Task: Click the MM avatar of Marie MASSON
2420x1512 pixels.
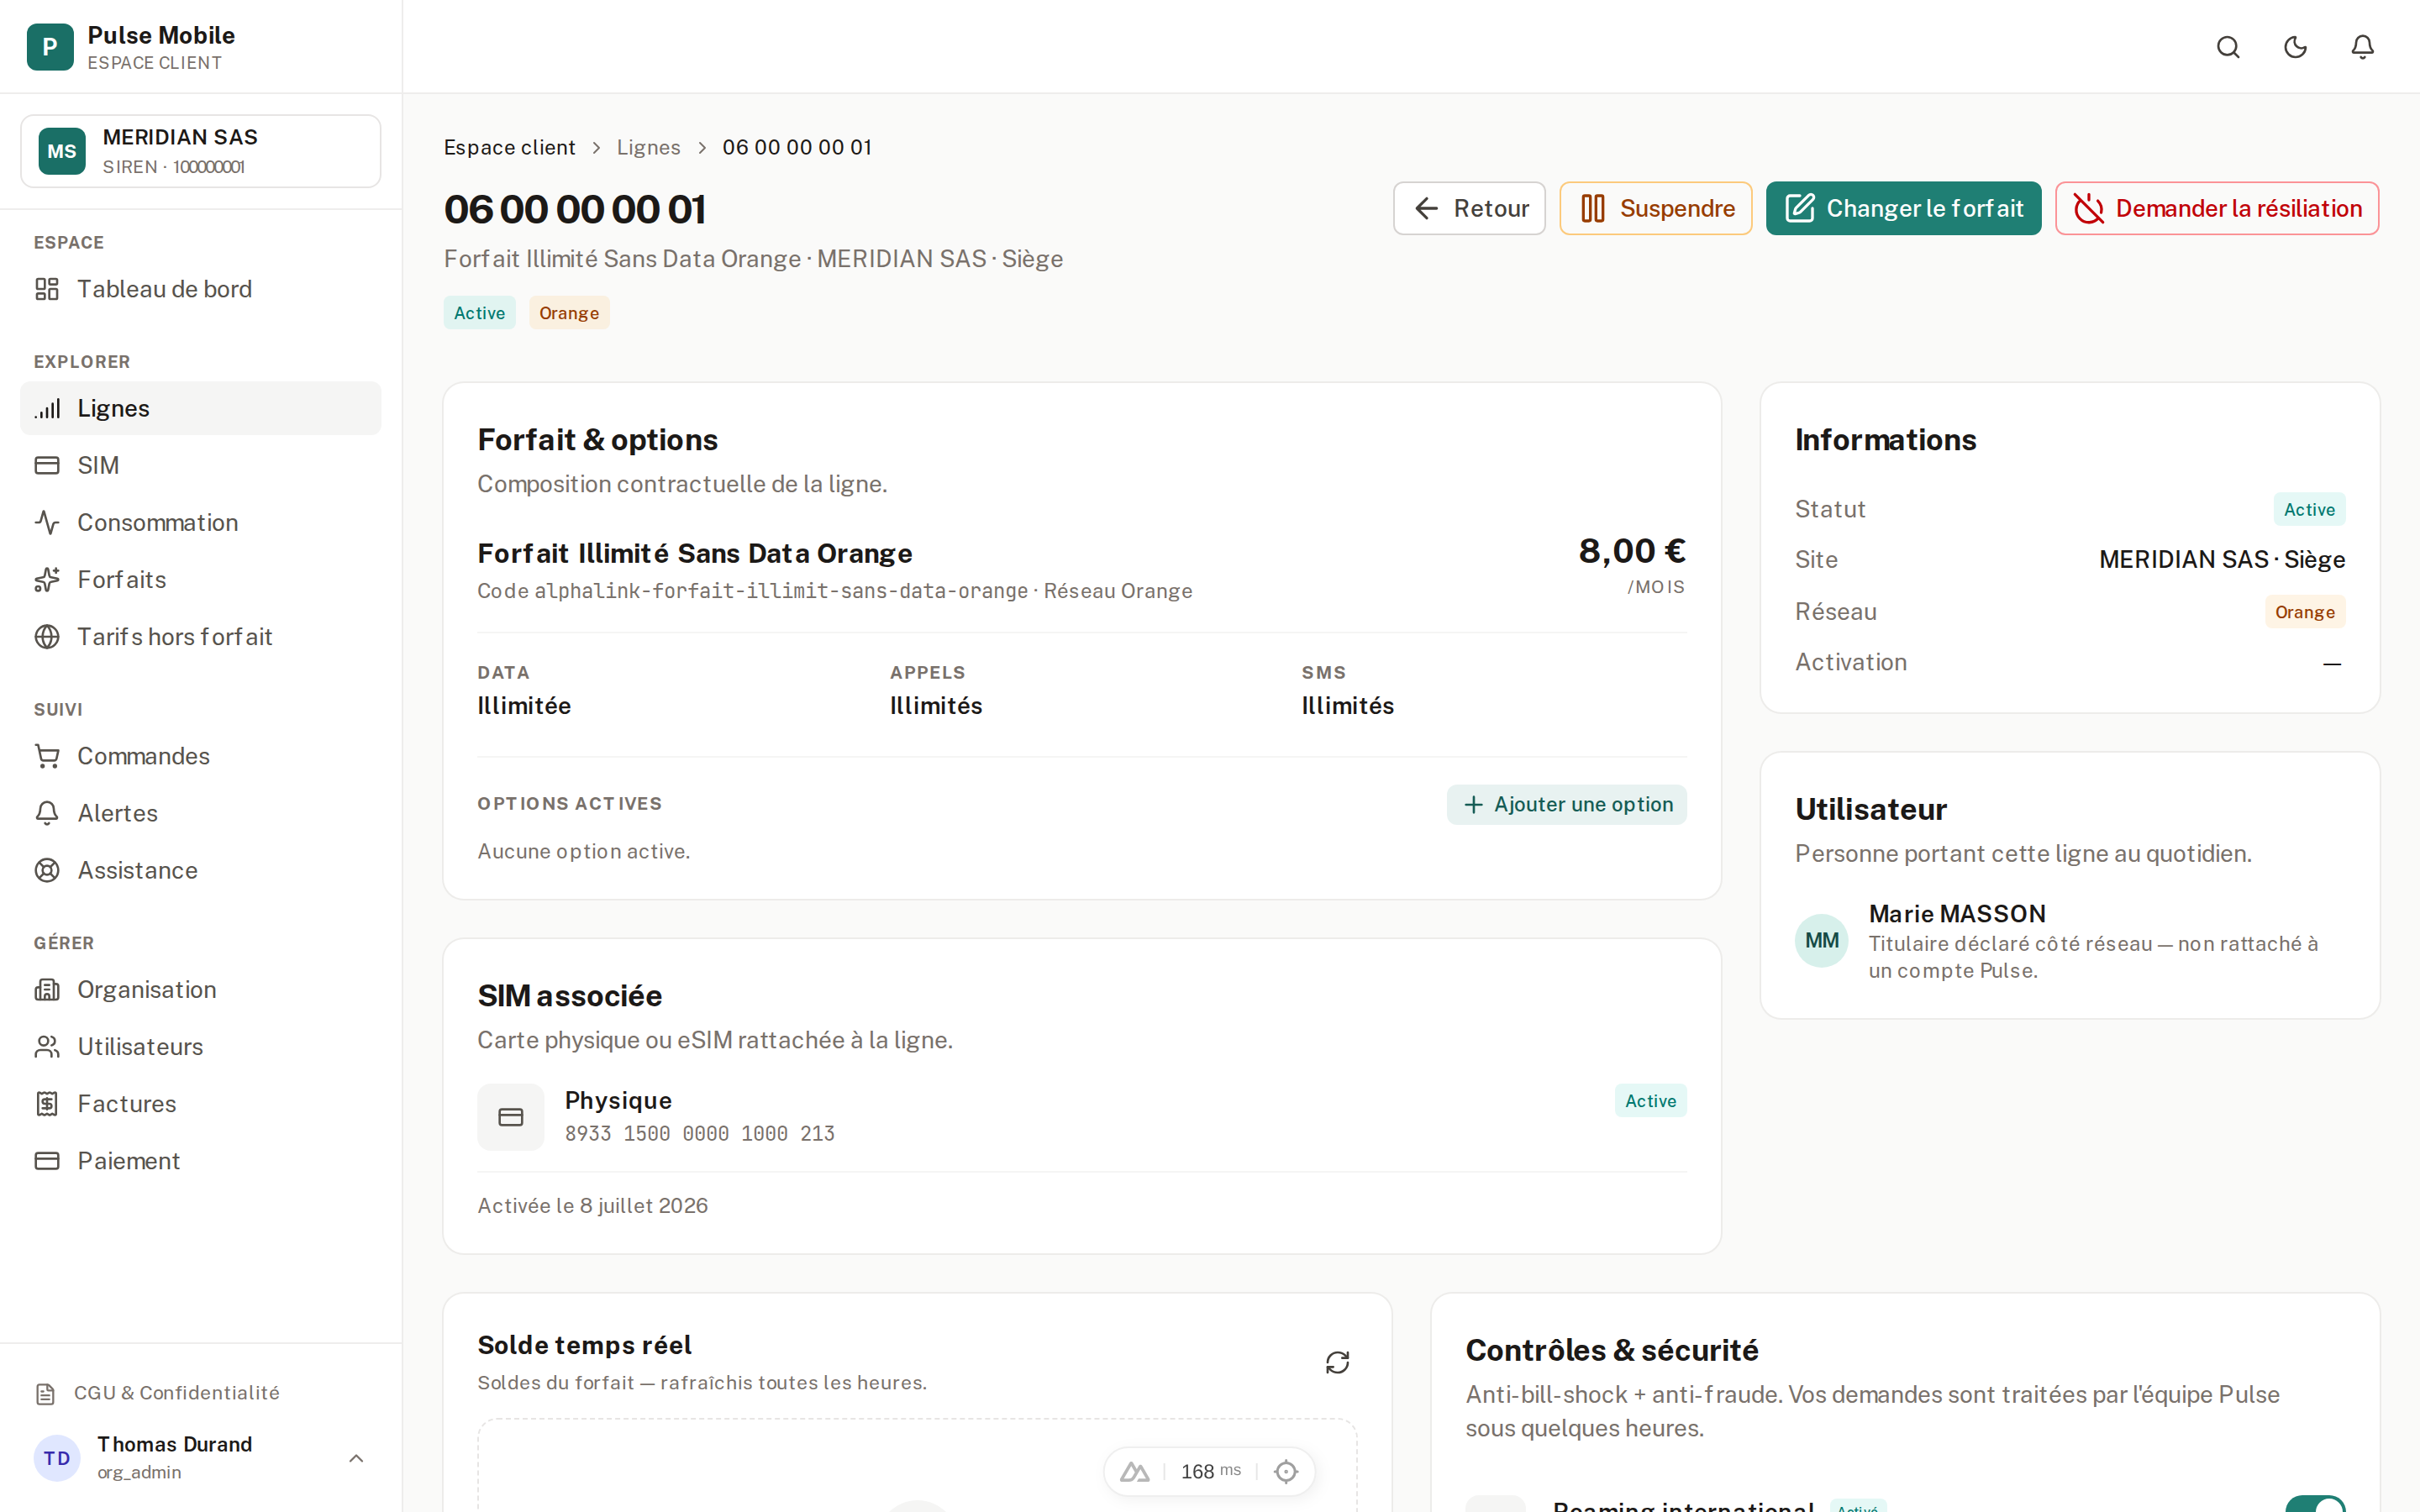Action: pyautogui.click(x=1822, y=940)
